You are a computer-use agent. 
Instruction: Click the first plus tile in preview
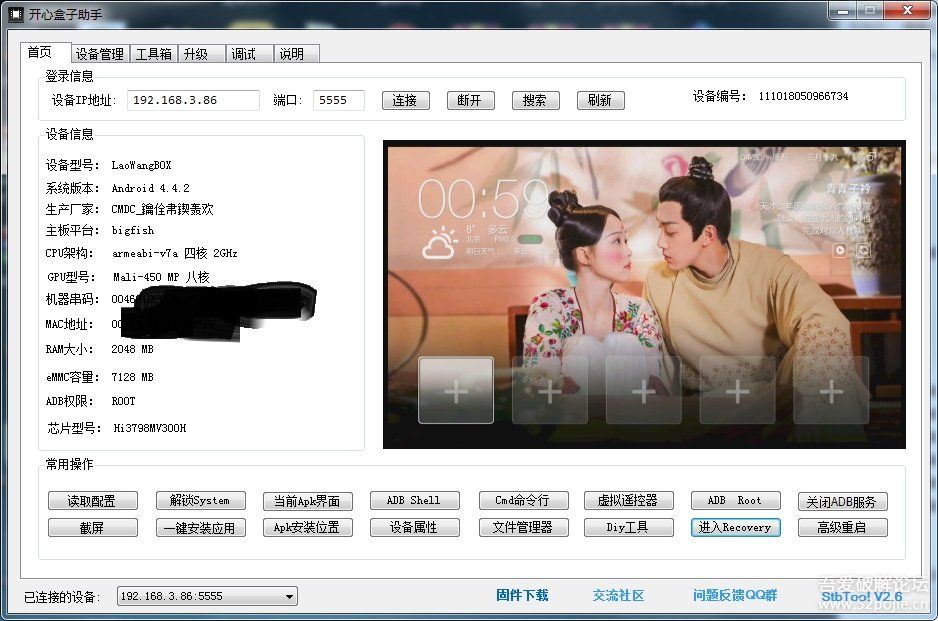(456, 391)
